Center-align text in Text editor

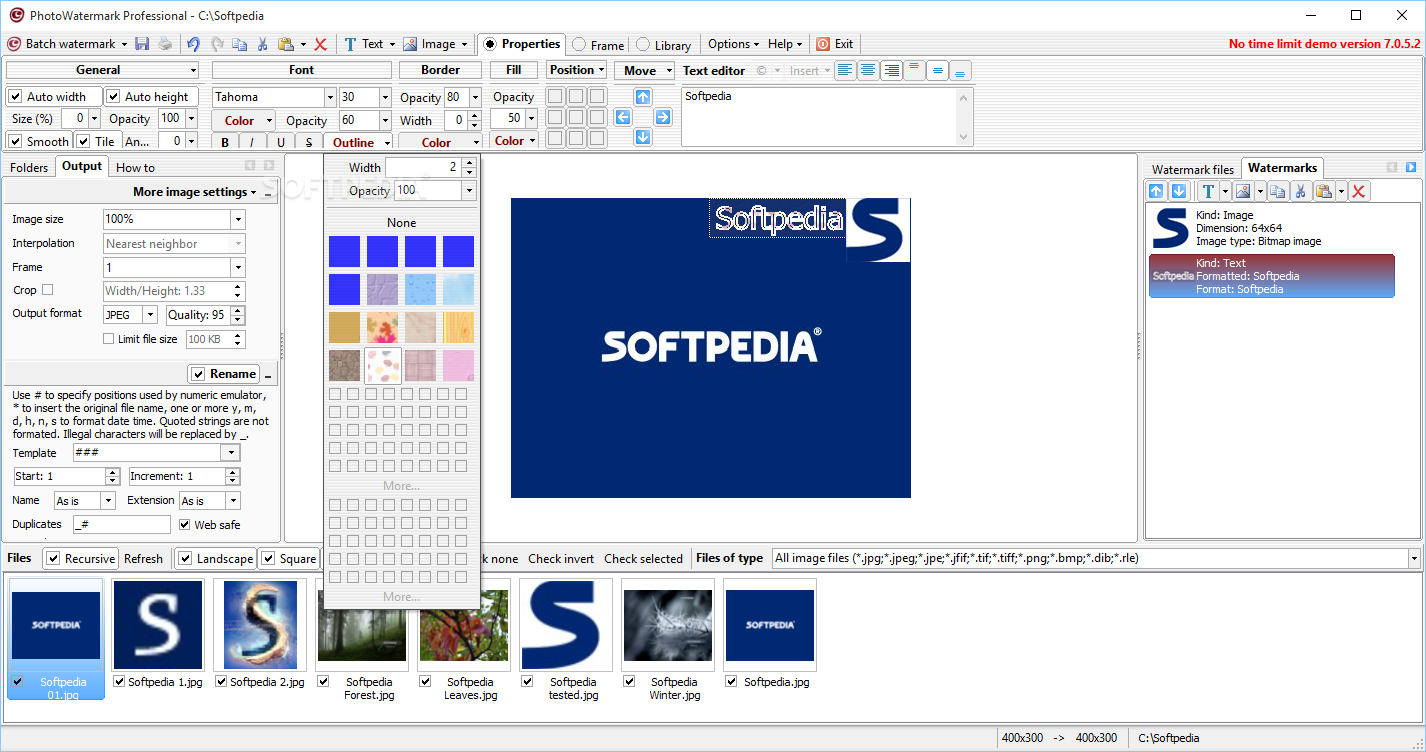(x=868, y=70)
